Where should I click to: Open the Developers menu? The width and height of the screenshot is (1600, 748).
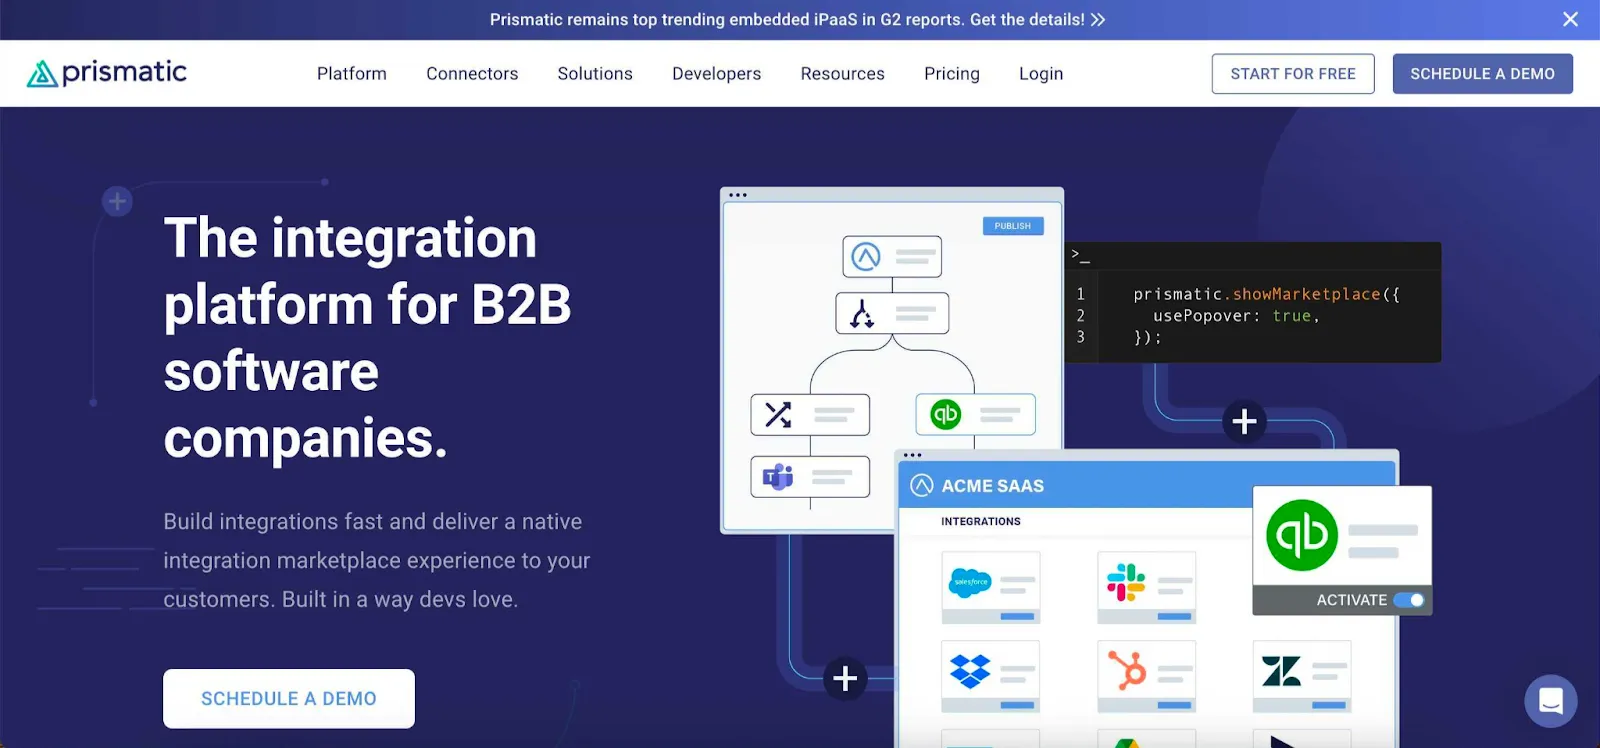717,74
